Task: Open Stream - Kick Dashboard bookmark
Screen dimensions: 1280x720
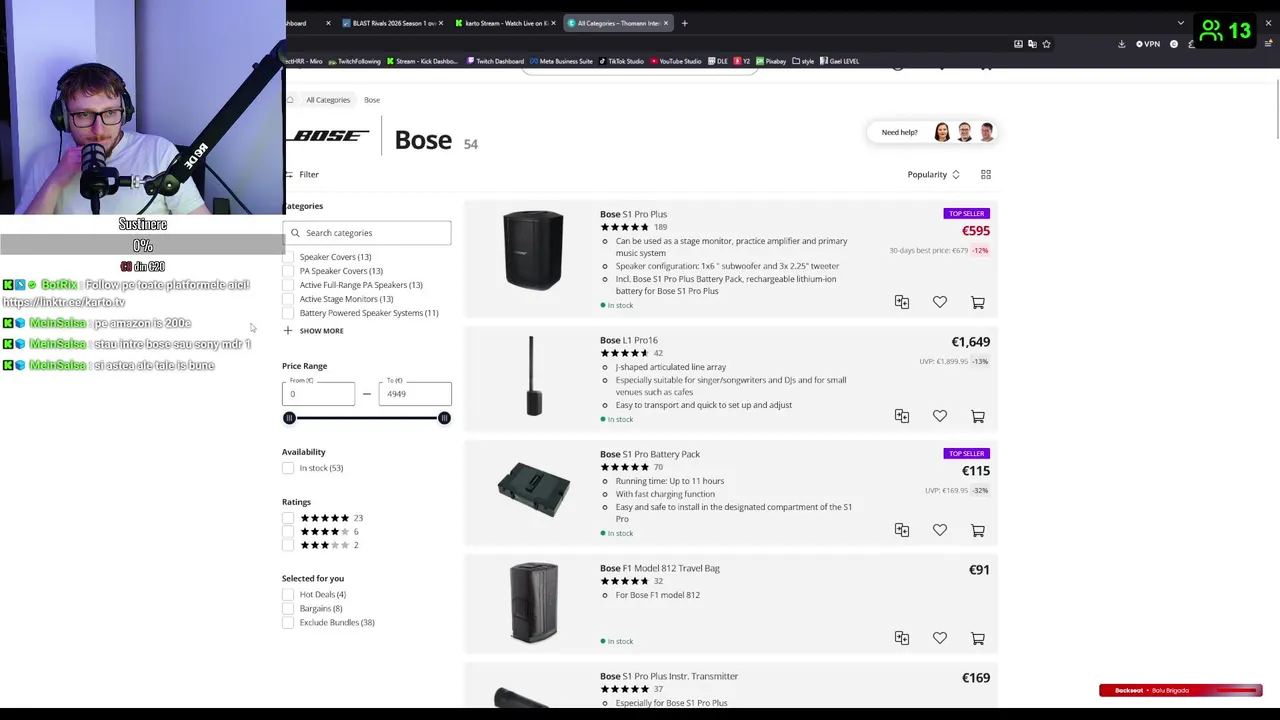Action: pyautogui.click(x=423, y=61)
